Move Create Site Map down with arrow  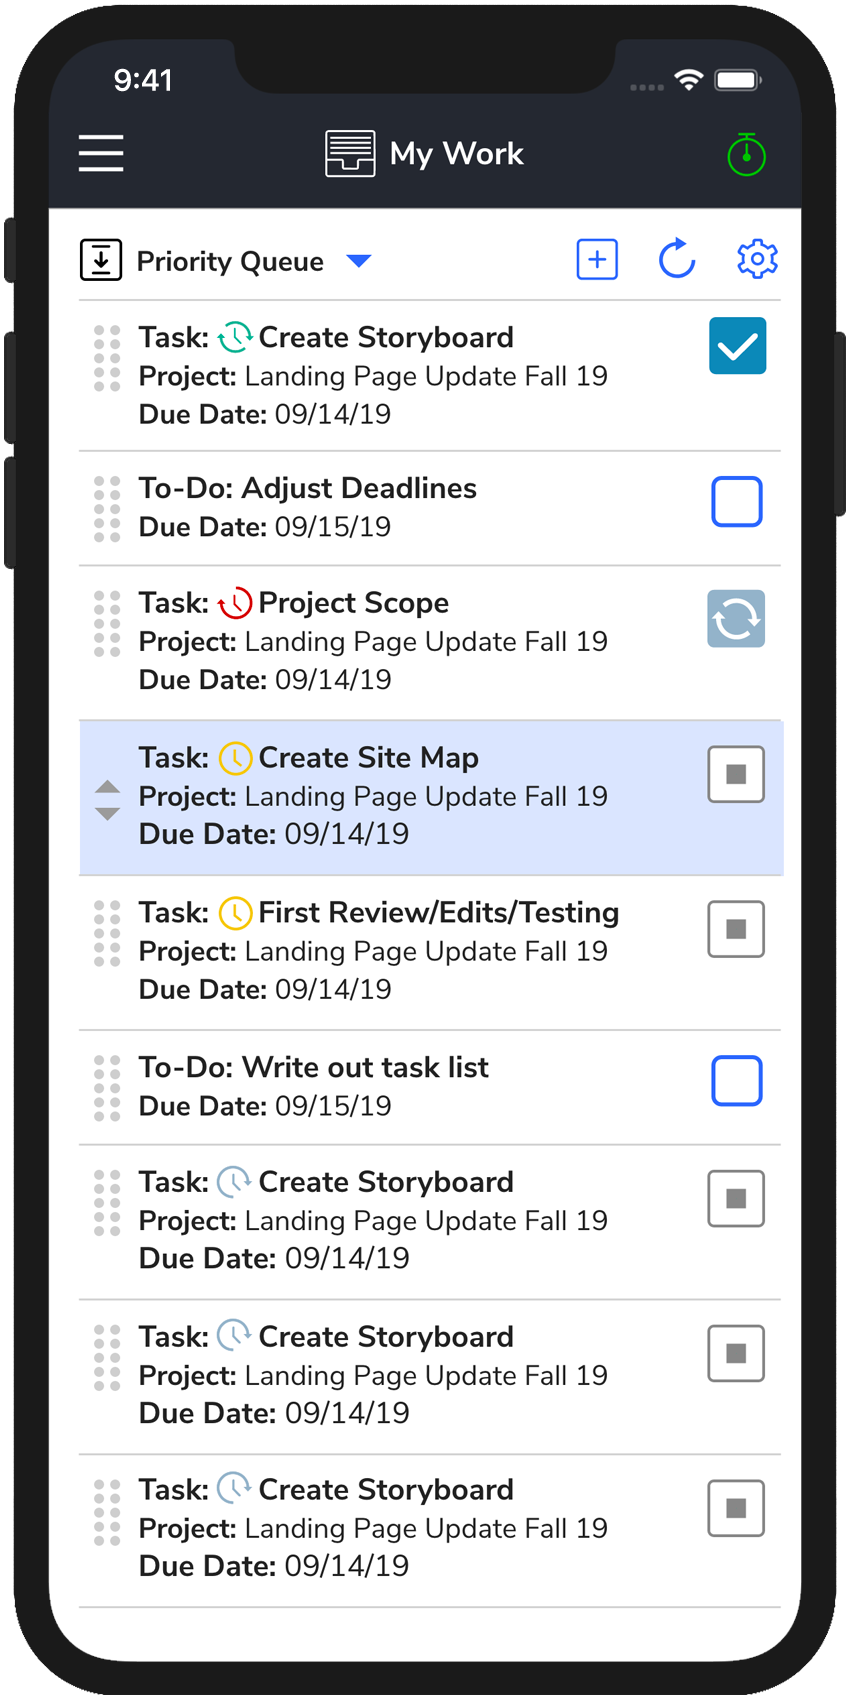[107, 813]
